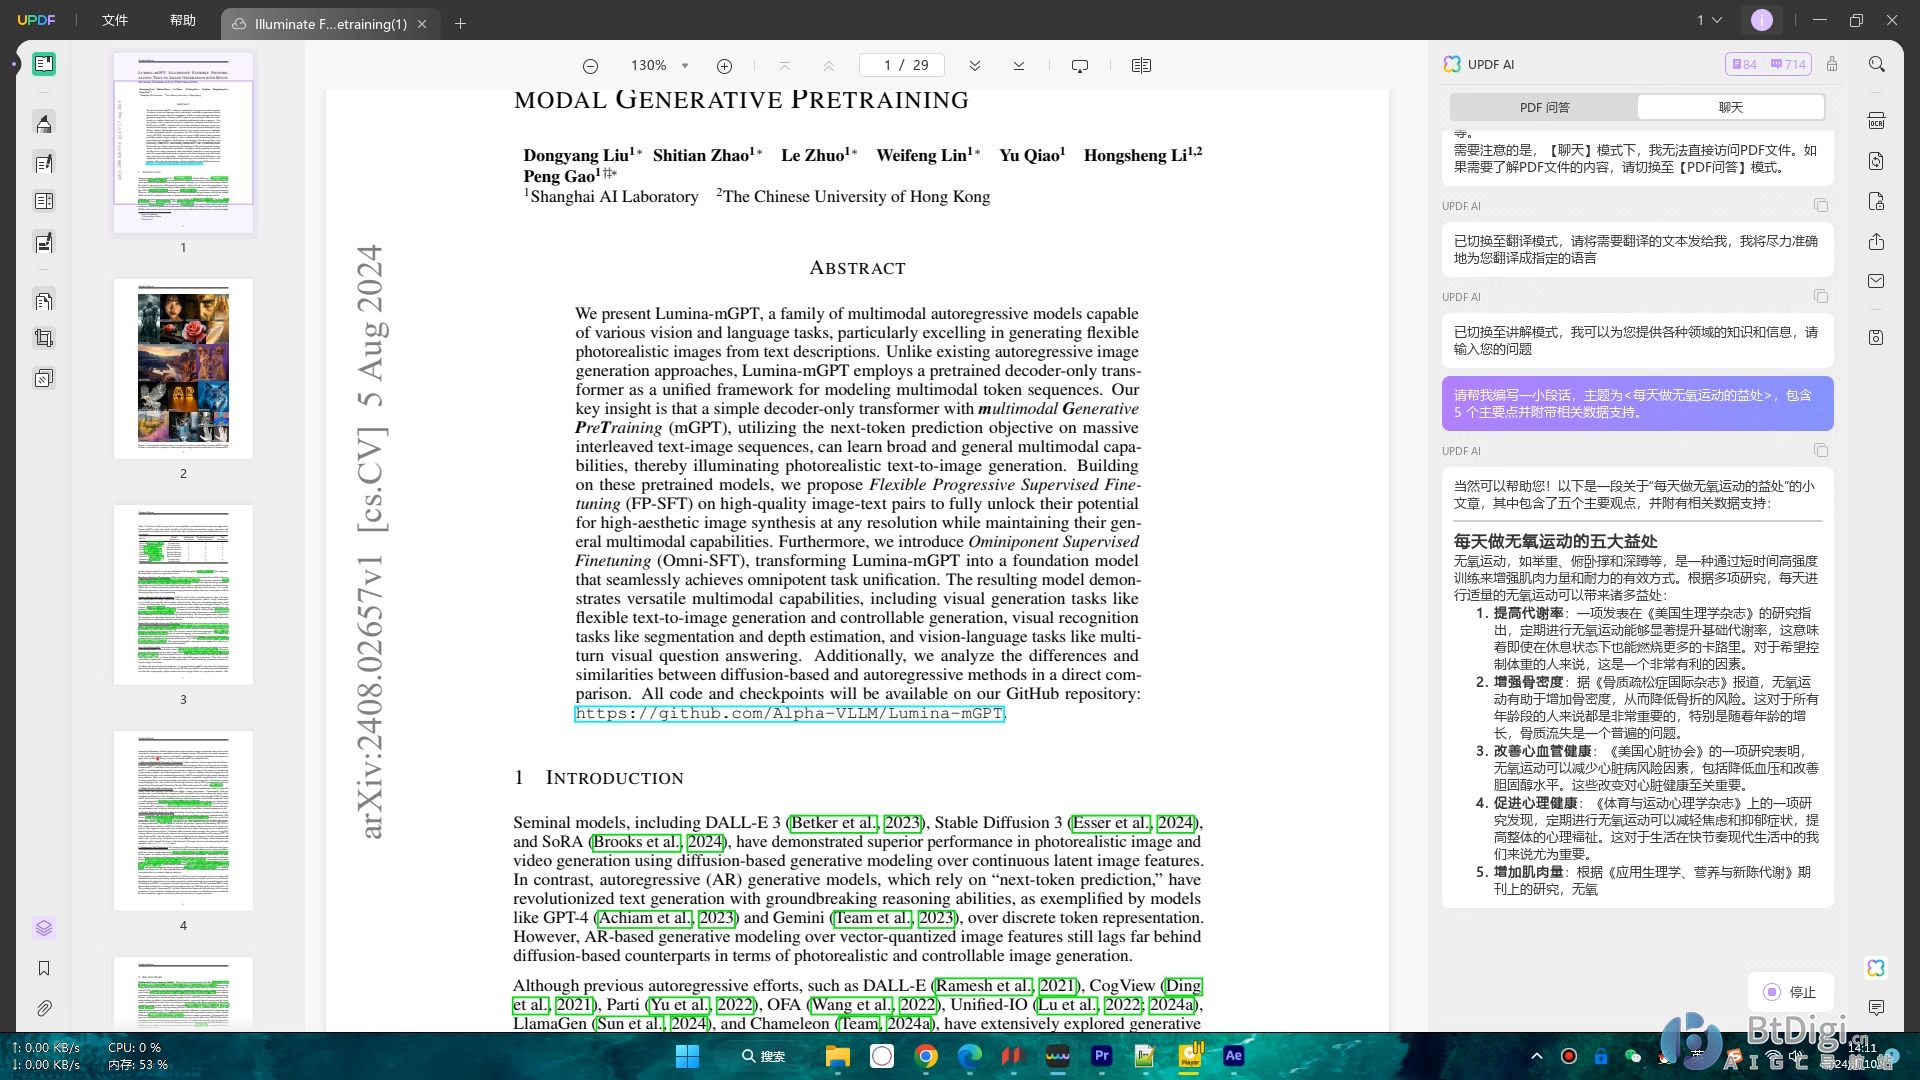Open Reader mode icon in left sidebar
This screenshot has width=1920, height=1080.
[43, 65]
